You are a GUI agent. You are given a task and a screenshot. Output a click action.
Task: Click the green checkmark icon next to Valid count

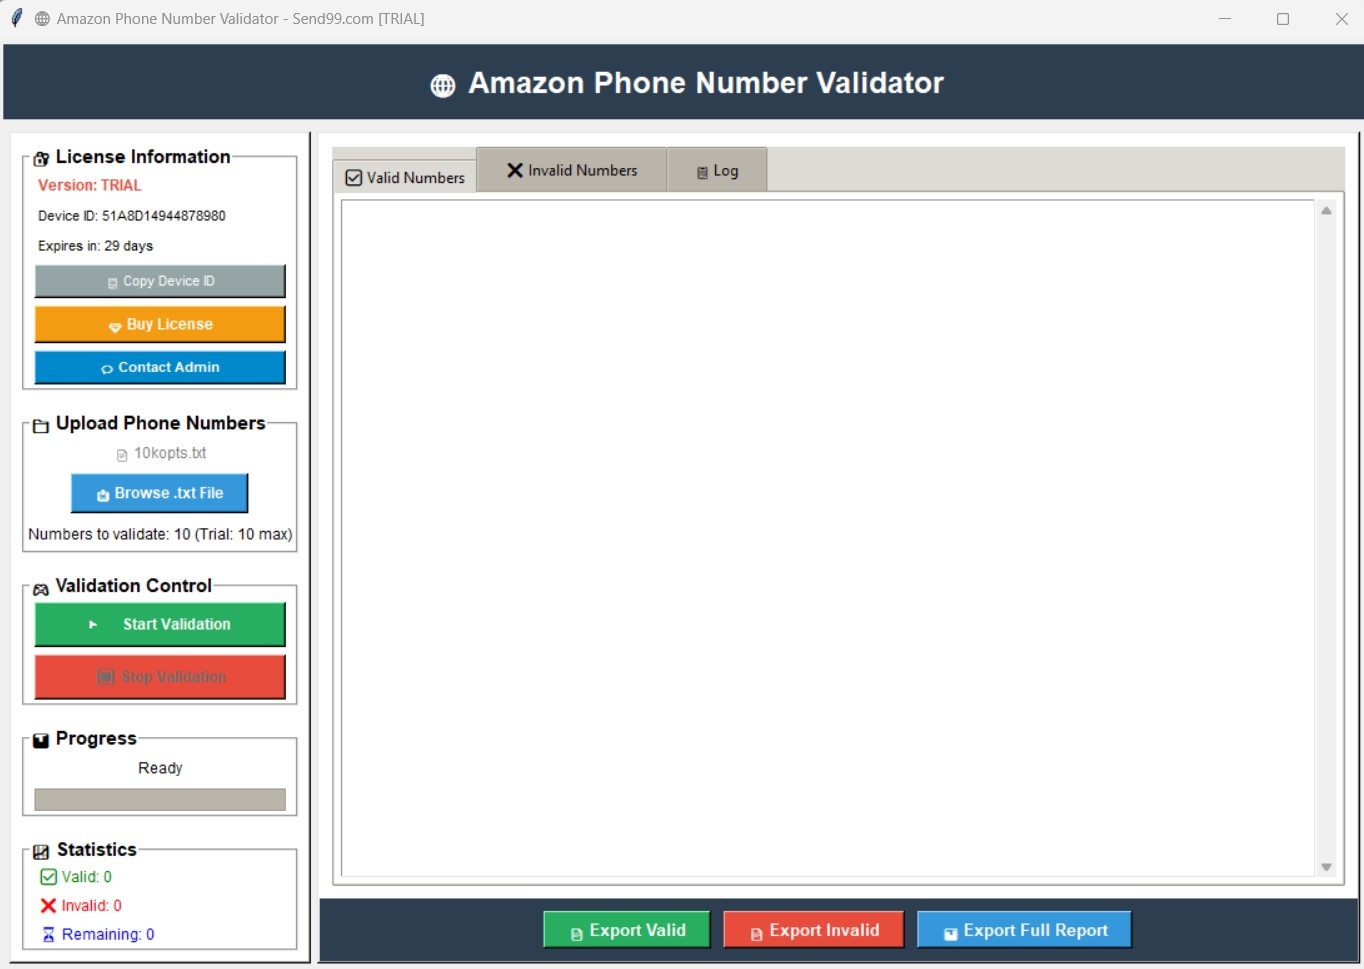[48, 877]
